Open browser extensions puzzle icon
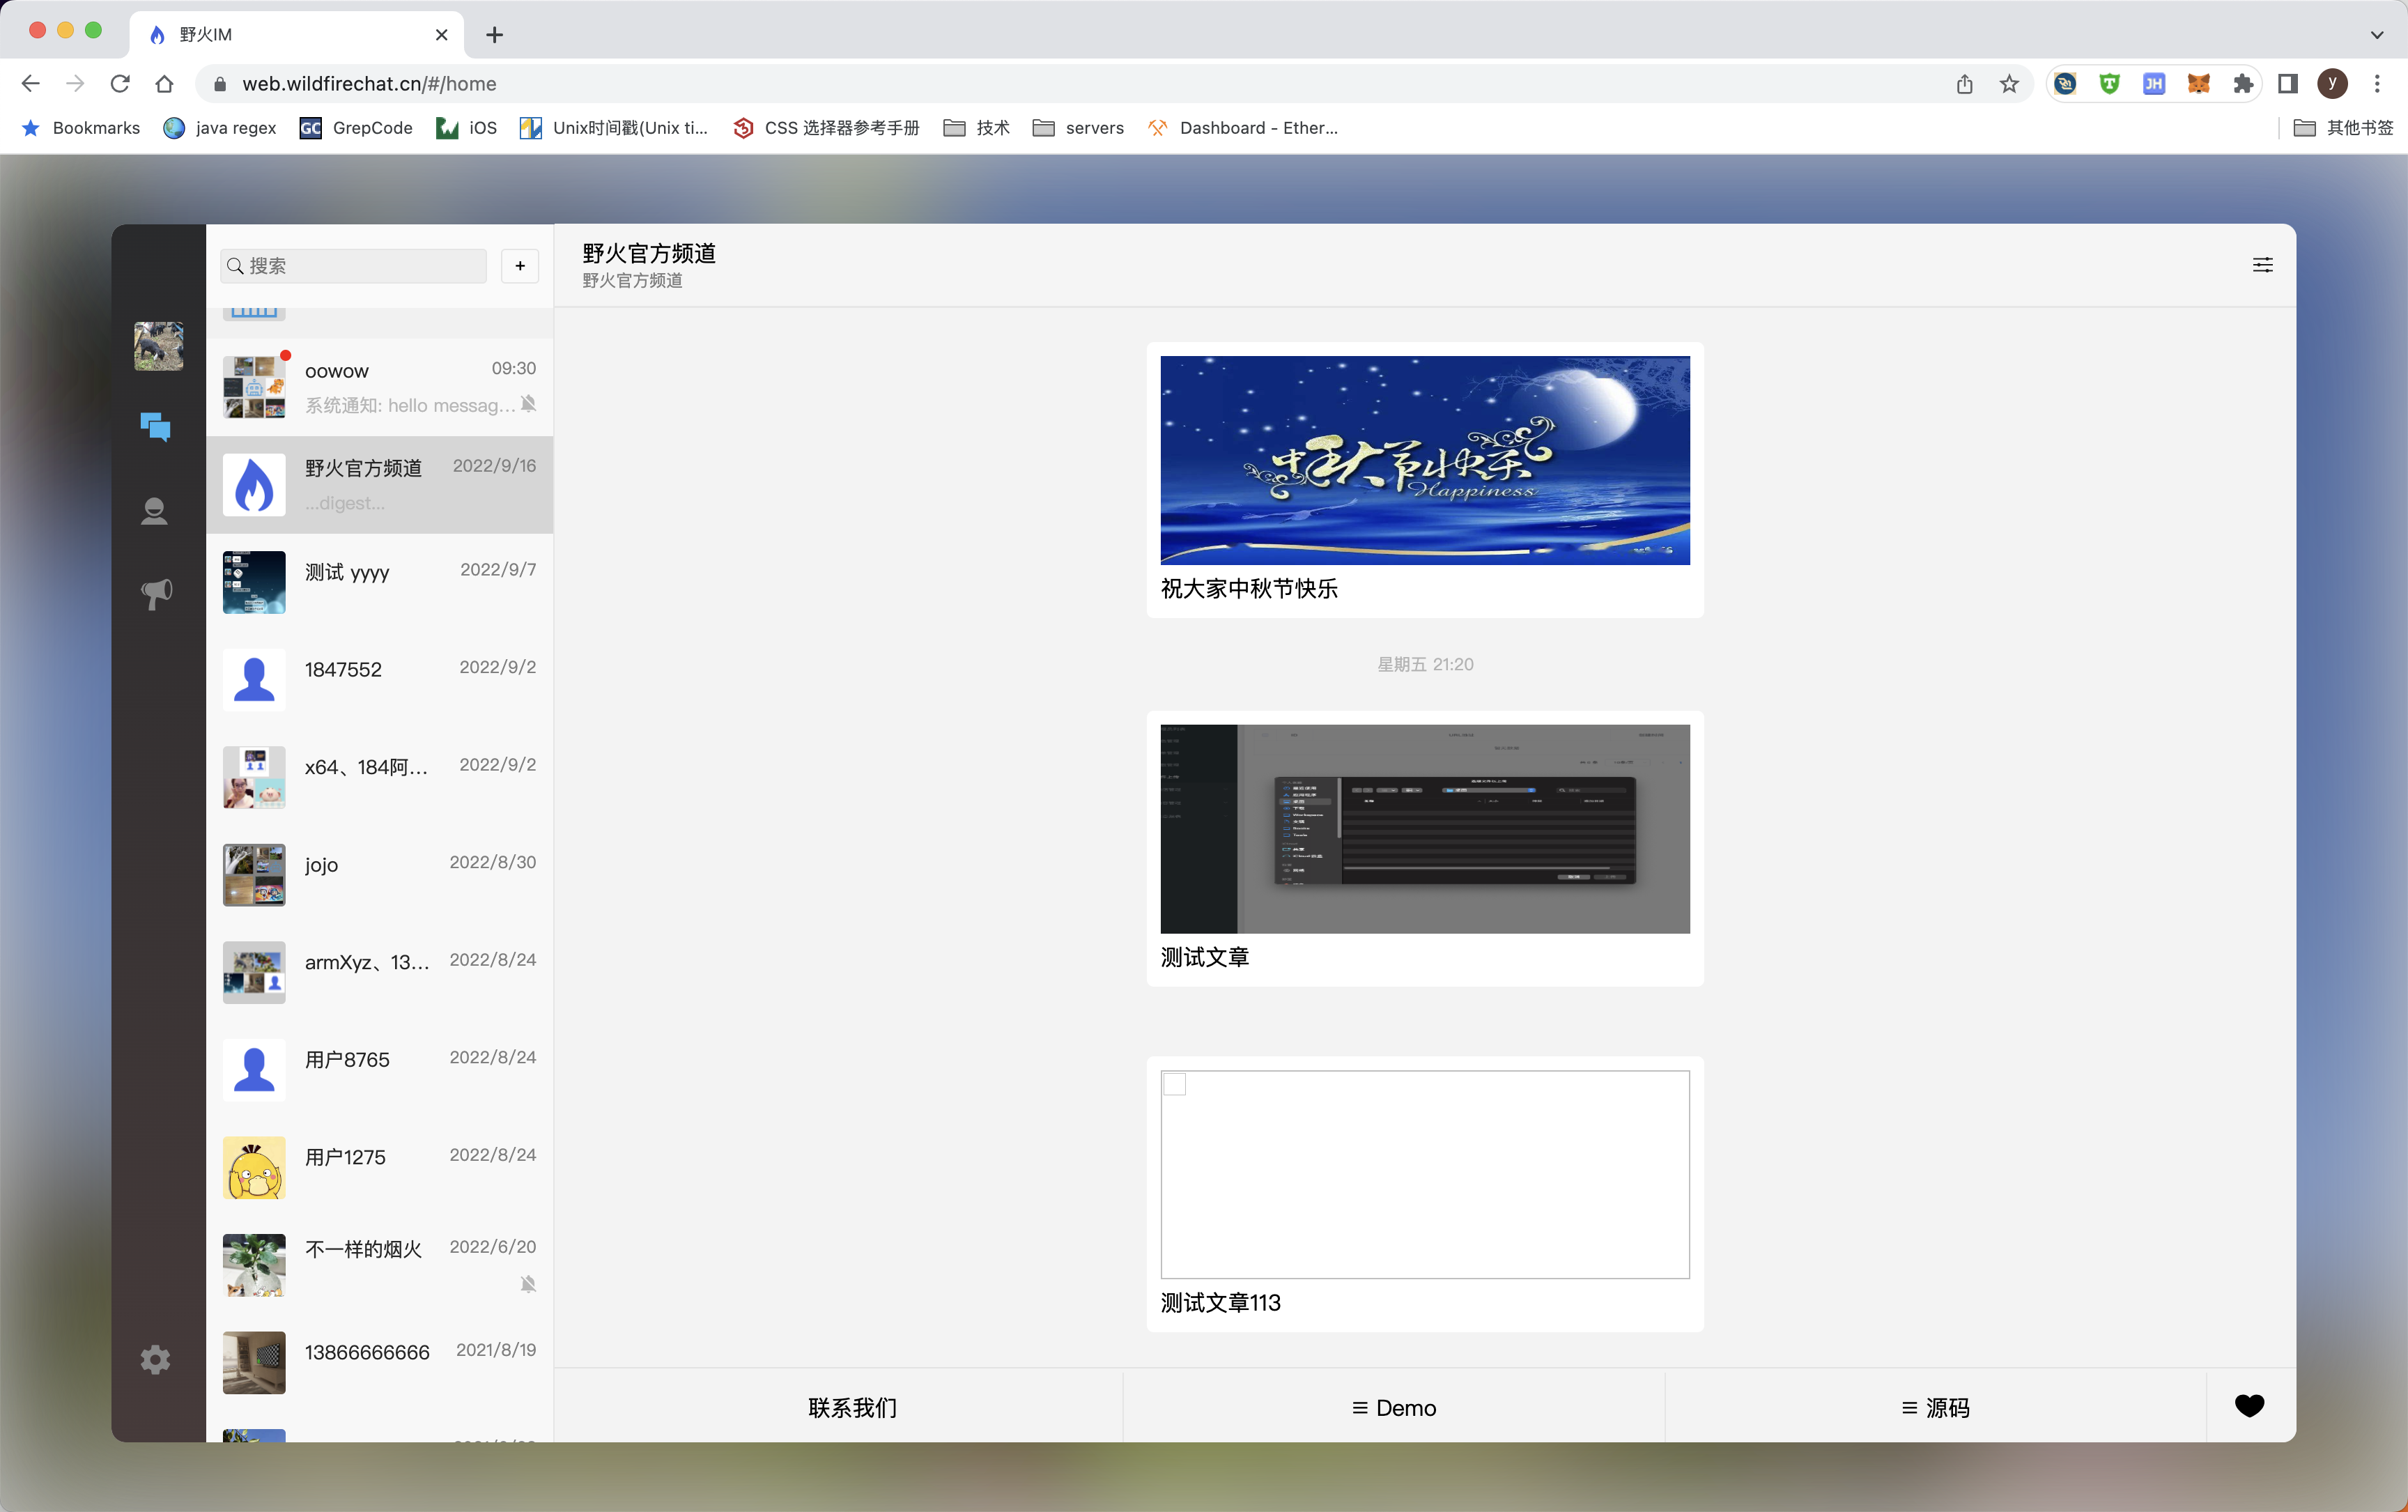This screenshot has height=1512, width=2408. [x=2243, y=84]
